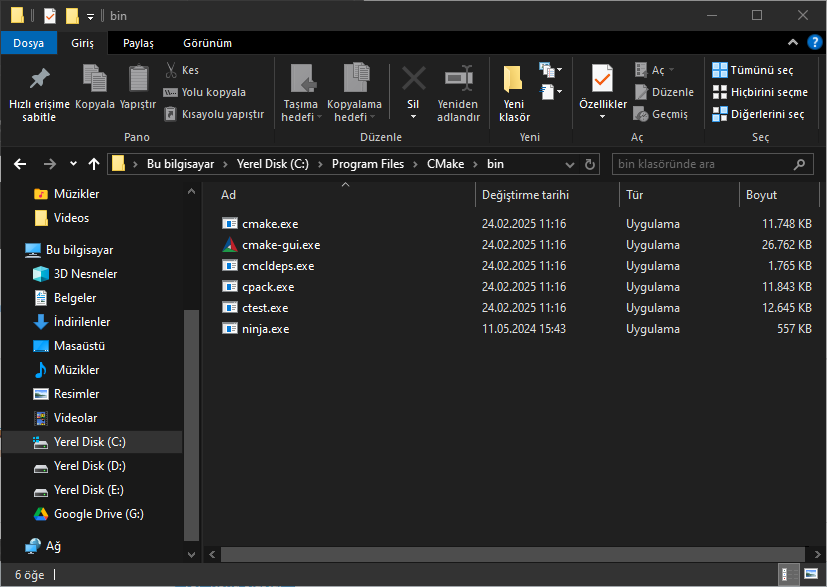Sort by the Ad column header
The image size is (827, 587).
(345, 195)
